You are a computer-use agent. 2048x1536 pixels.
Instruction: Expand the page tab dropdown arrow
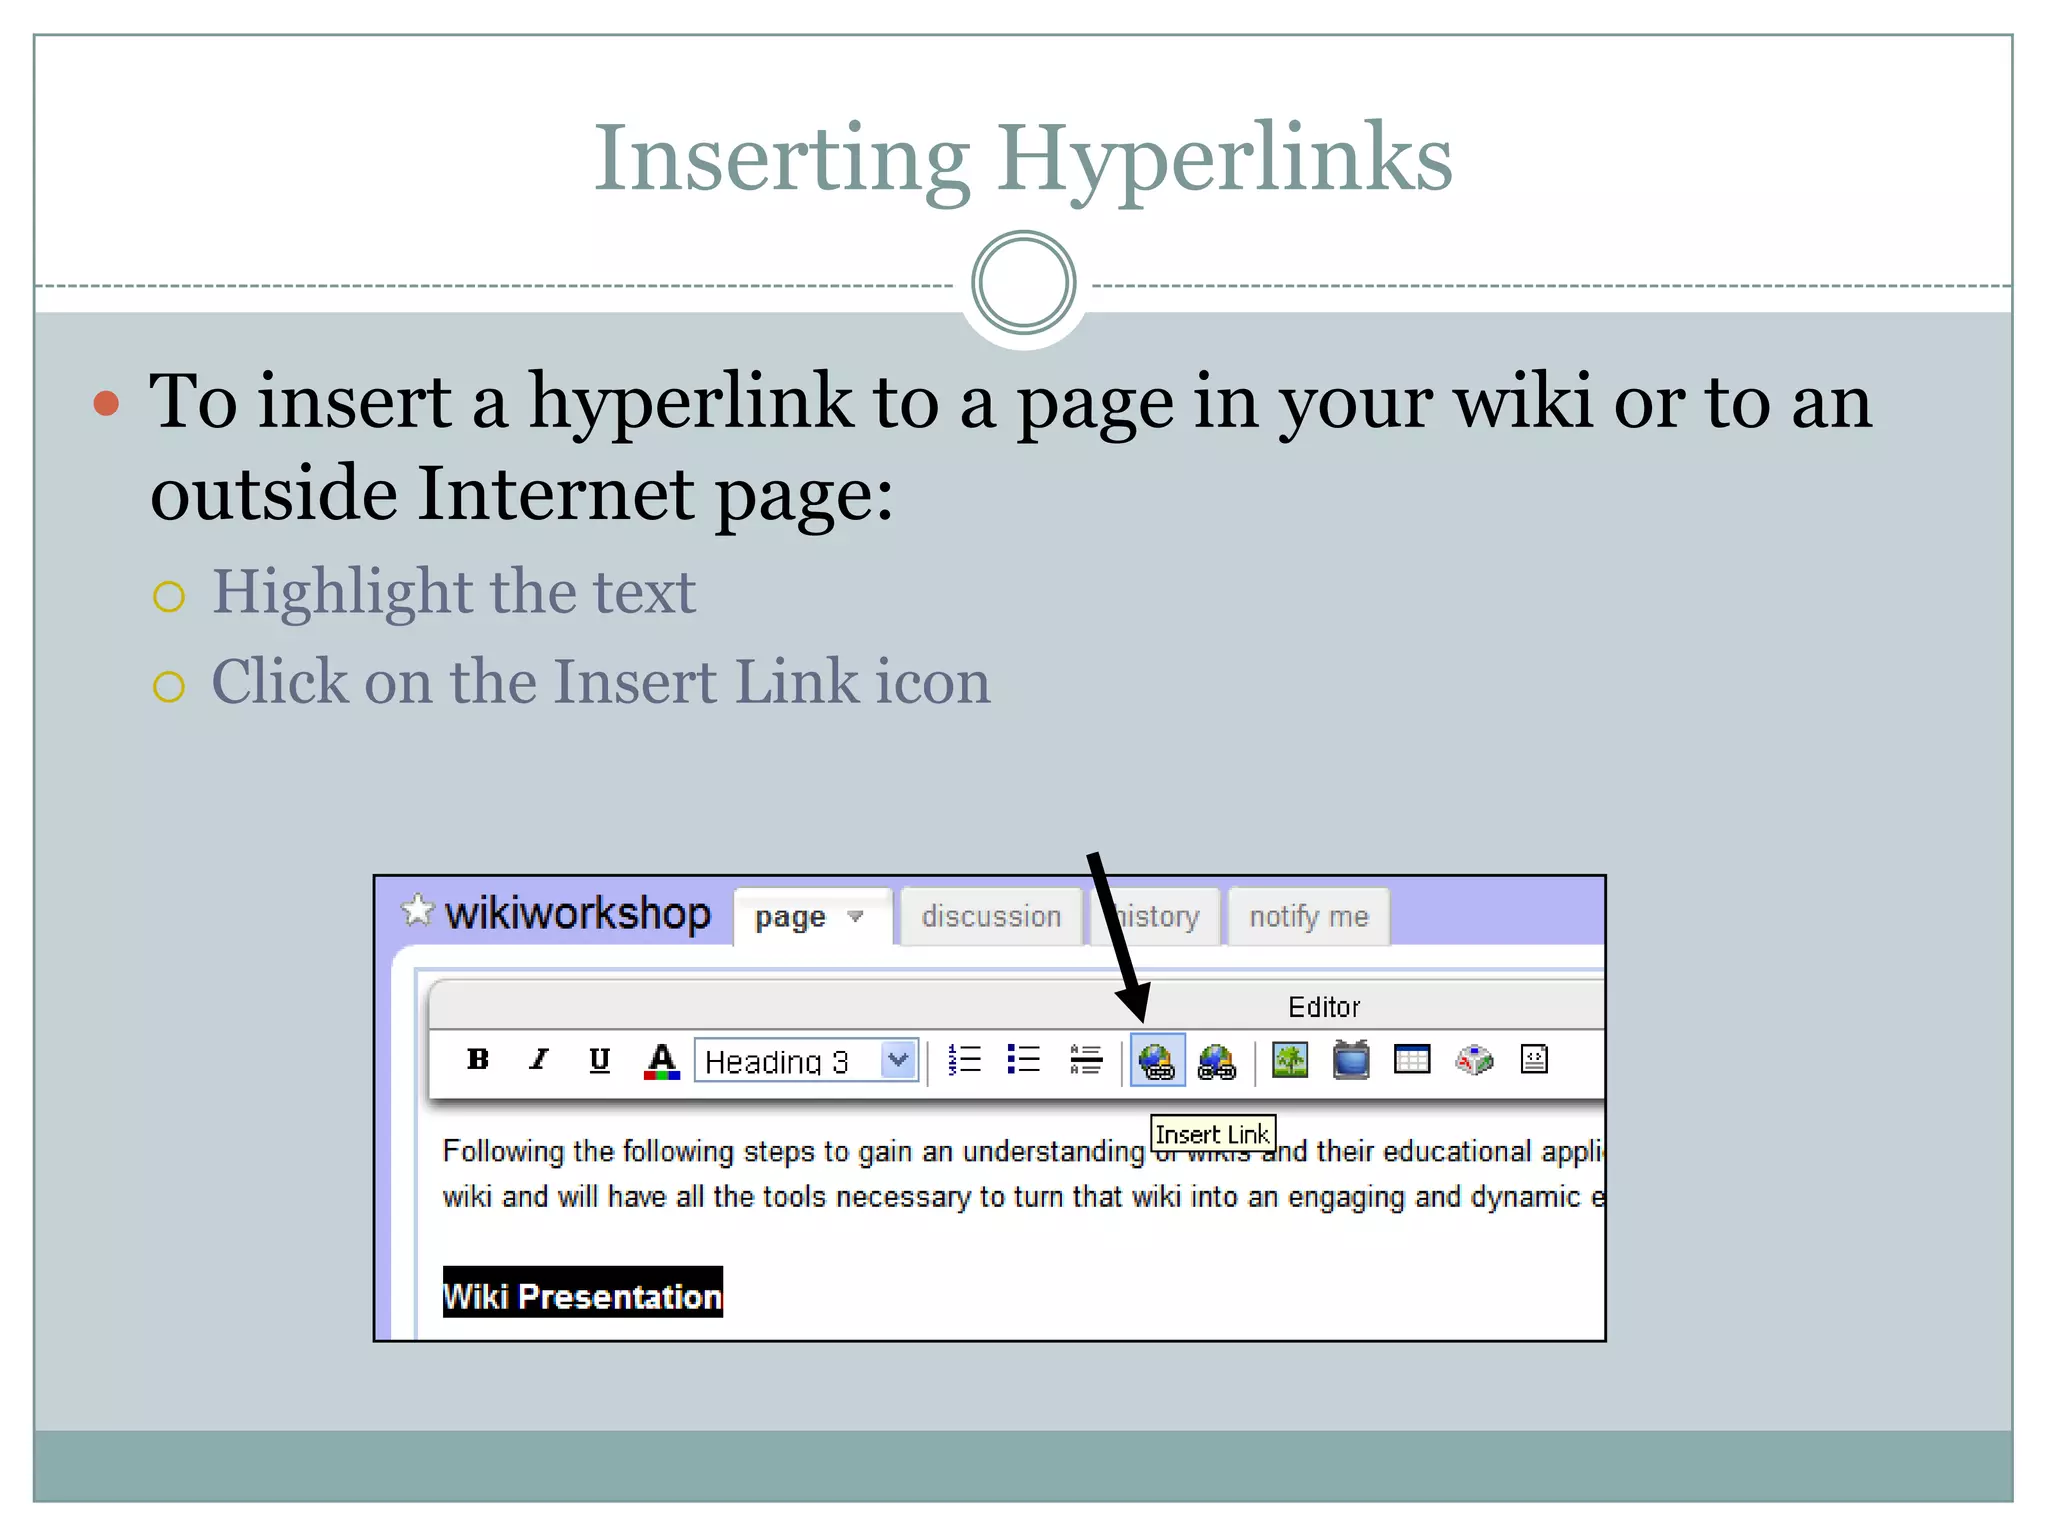(x=855, y=916)
